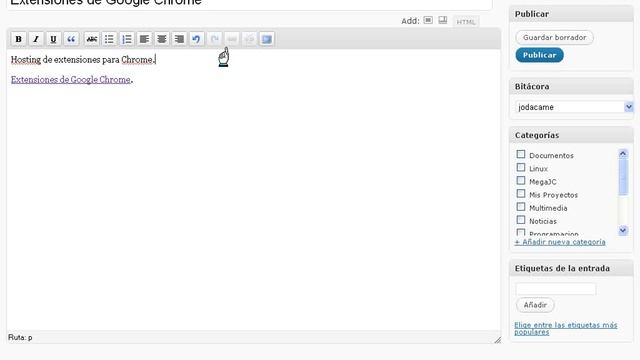Click the blue Publicar button
This screenshot has width=640, height=360.
click(540, 55)
